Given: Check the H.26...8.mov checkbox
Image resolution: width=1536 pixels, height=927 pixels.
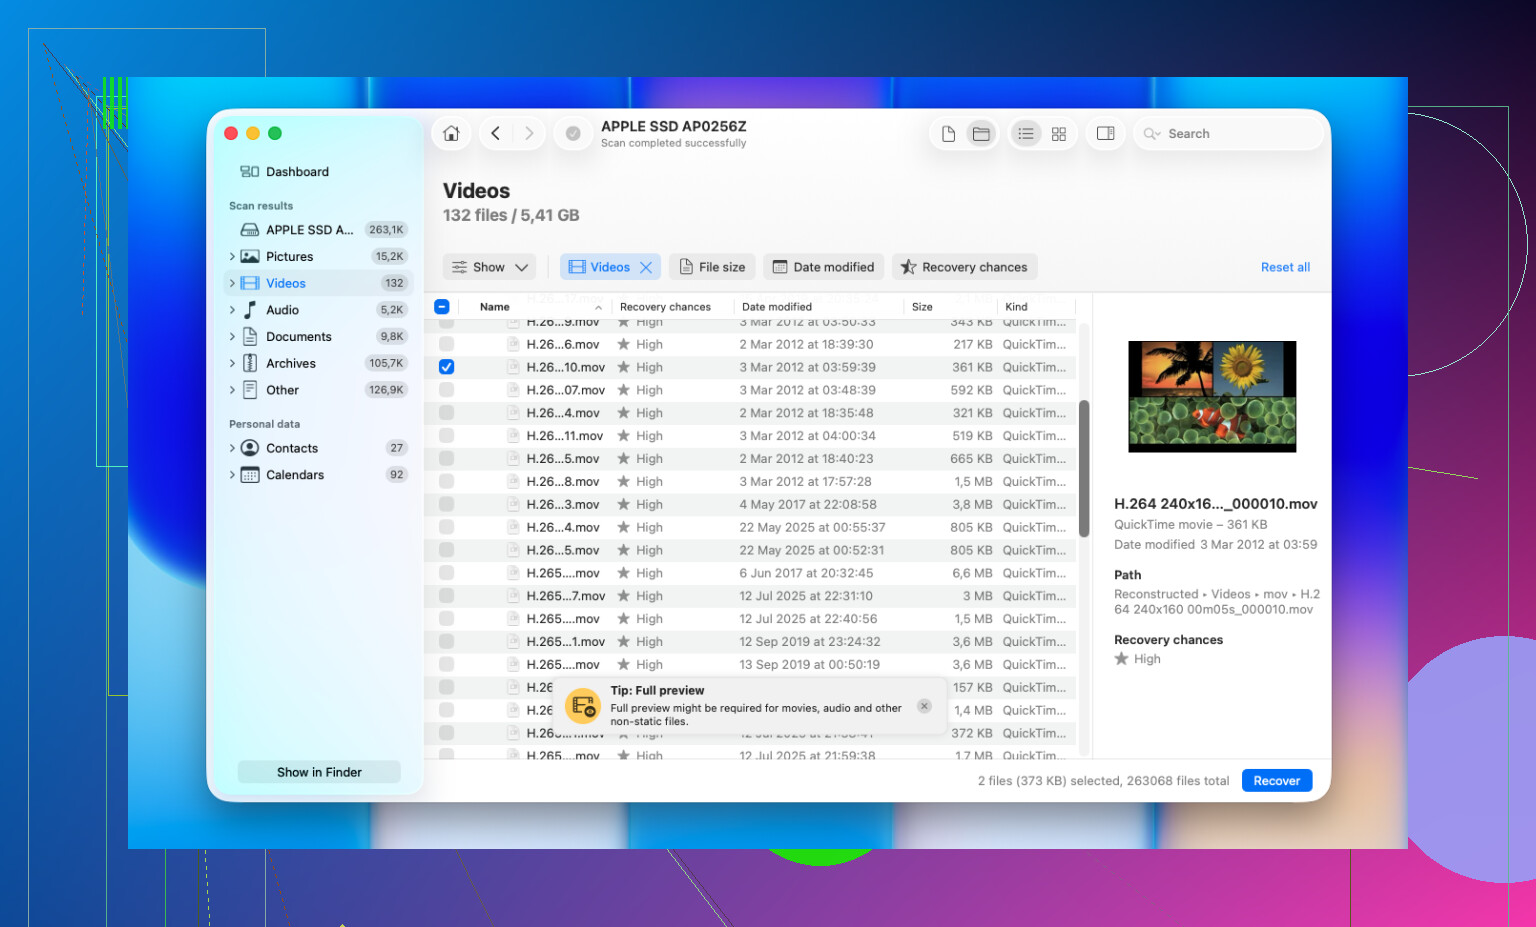Looking at the screenshot, I should (x=447, y=482).
